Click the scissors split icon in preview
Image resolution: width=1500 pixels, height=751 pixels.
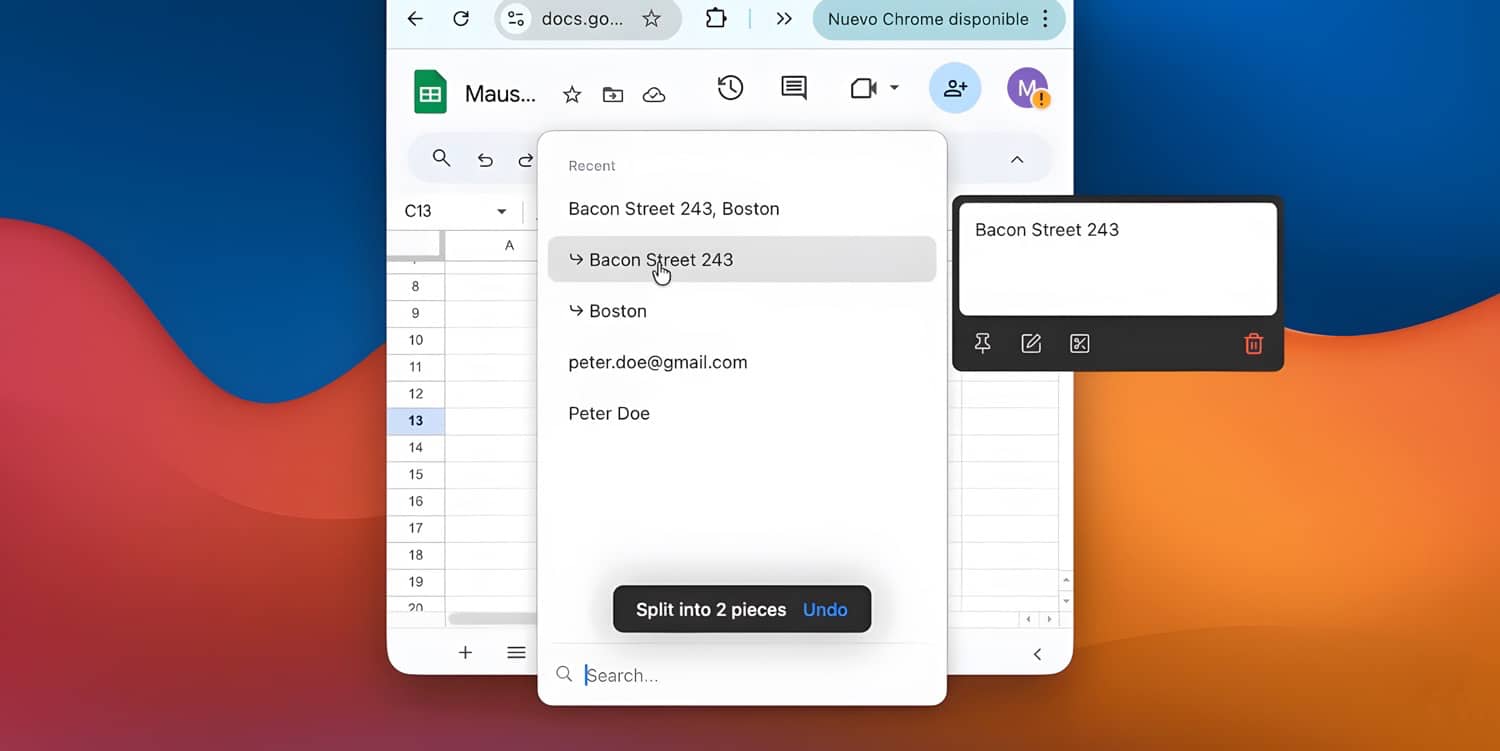[x=1079, y=344]
